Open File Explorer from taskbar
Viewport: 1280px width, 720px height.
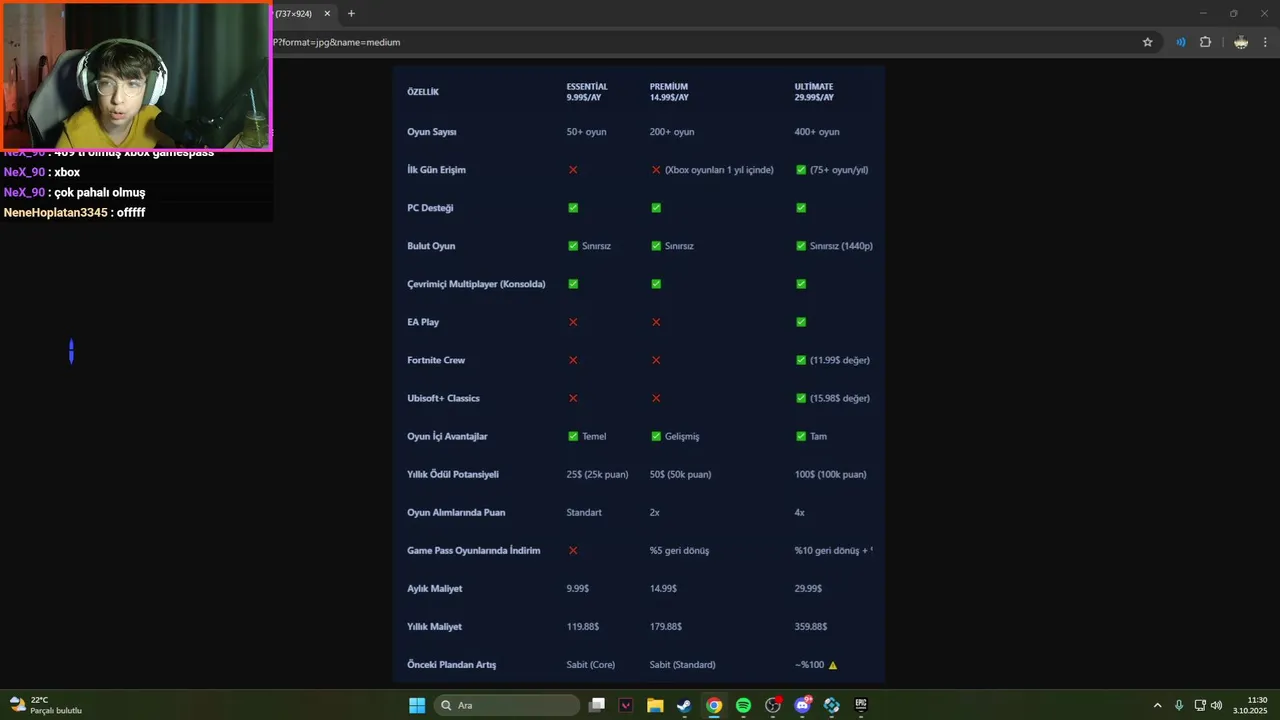tap(655, 705)
